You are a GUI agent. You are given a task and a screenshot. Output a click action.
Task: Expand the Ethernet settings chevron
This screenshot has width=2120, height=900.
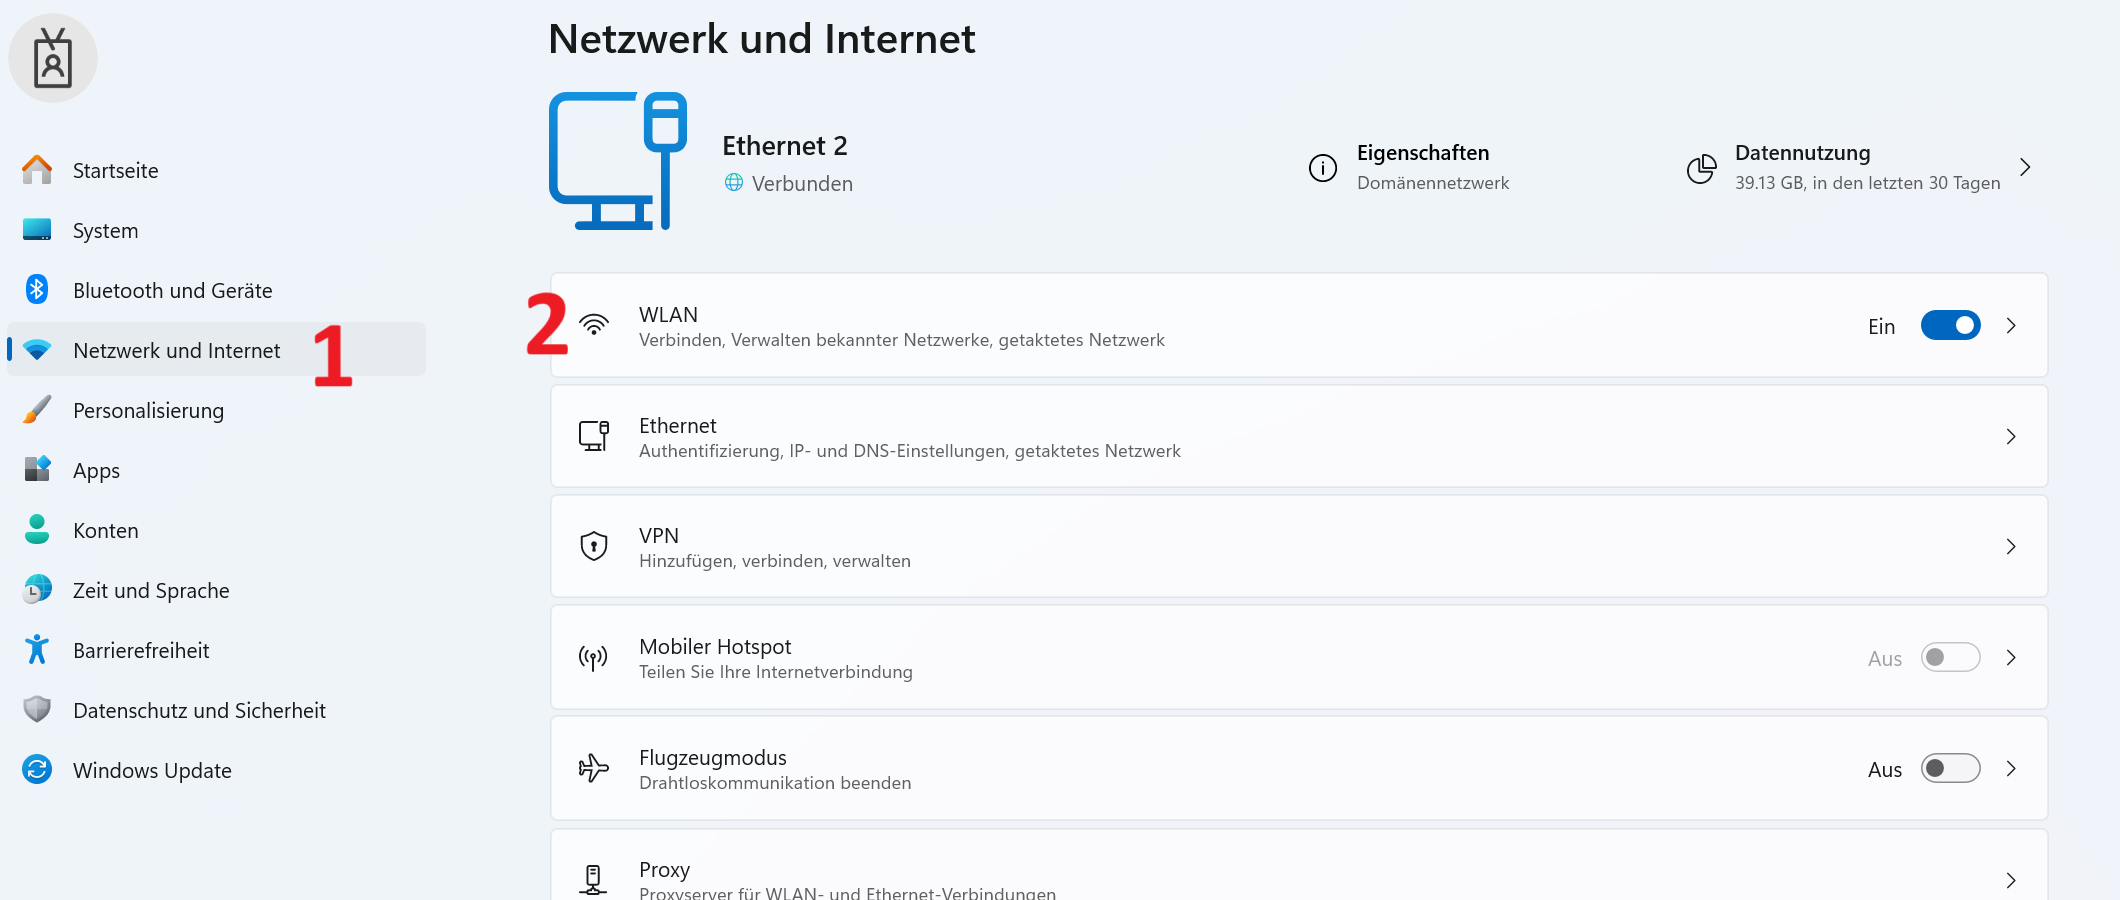(x=2011, y=437)
